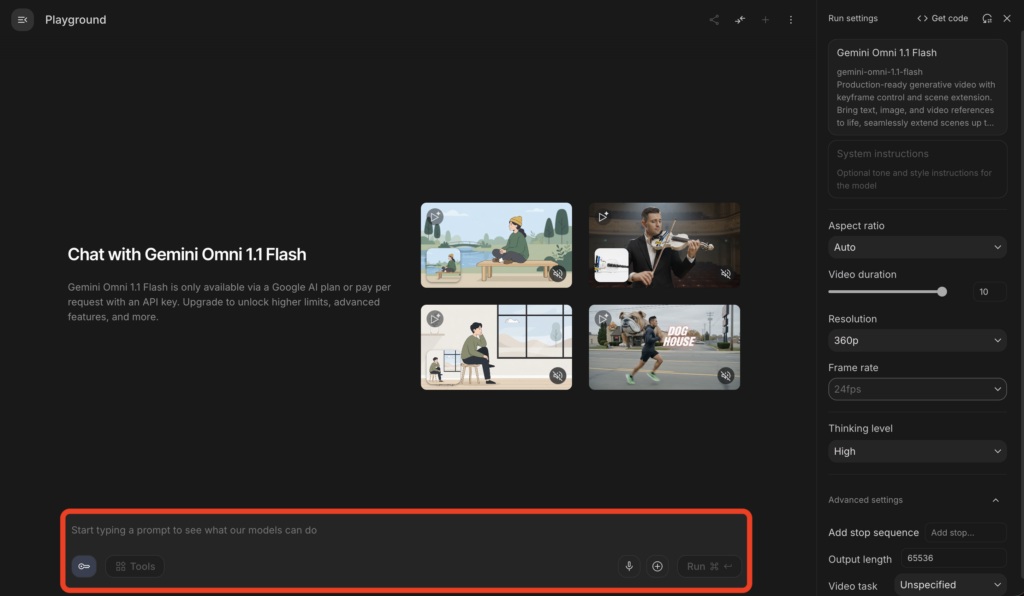Open the Resolution 360p dropdown
The image size is (1024, 596).
[917, 340]
